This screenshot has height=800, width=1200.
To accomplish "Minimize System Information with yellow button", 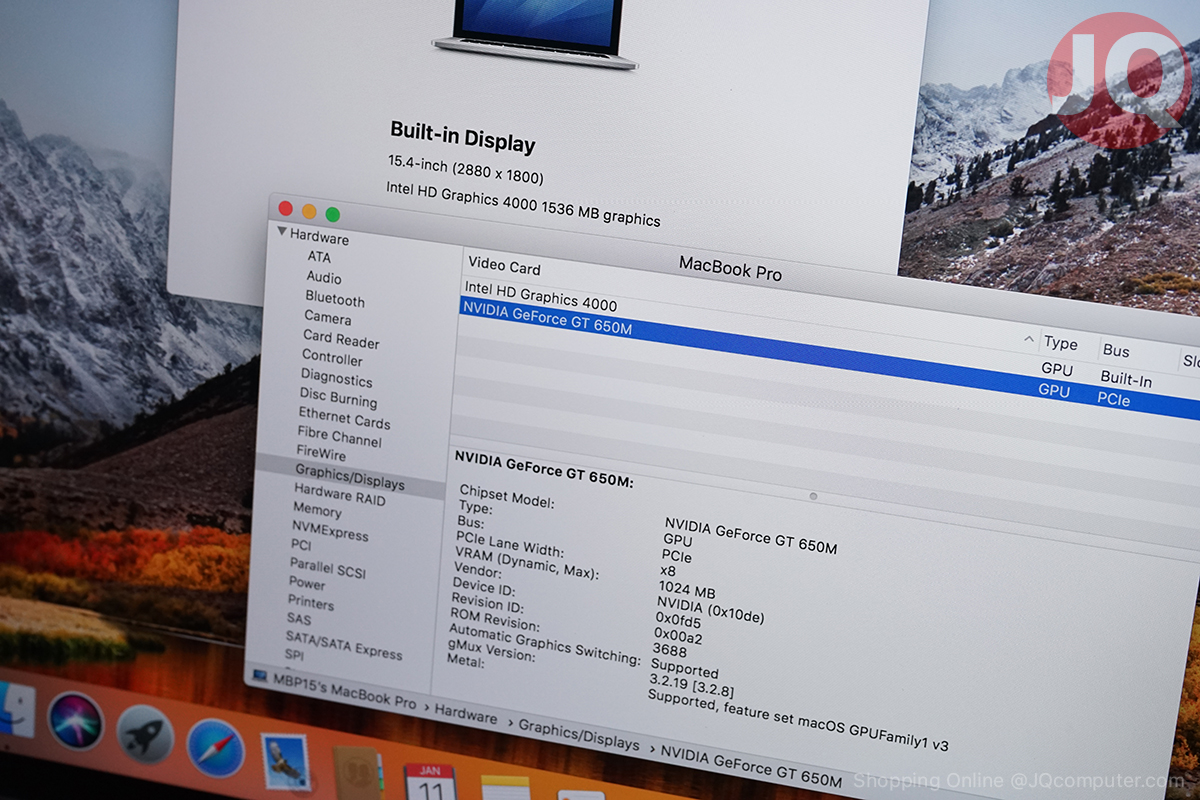I will [x=309, y=211].
